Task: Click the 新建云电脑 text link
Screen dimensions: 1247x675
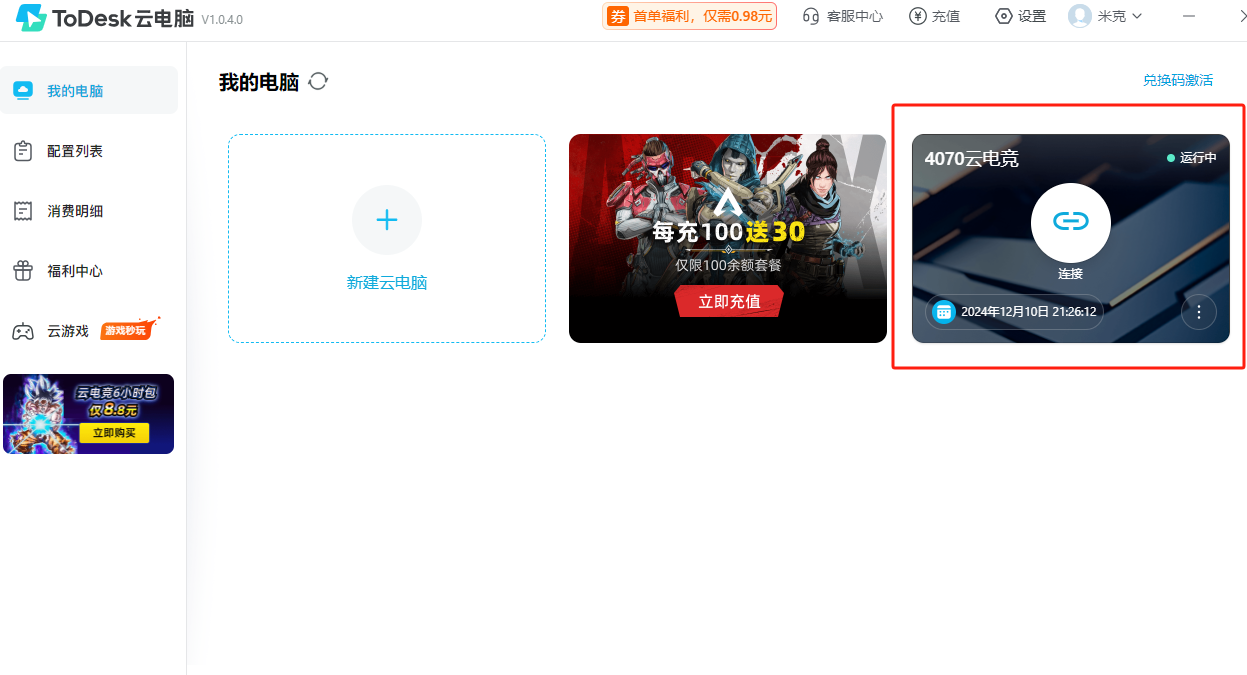Action: 387,283
